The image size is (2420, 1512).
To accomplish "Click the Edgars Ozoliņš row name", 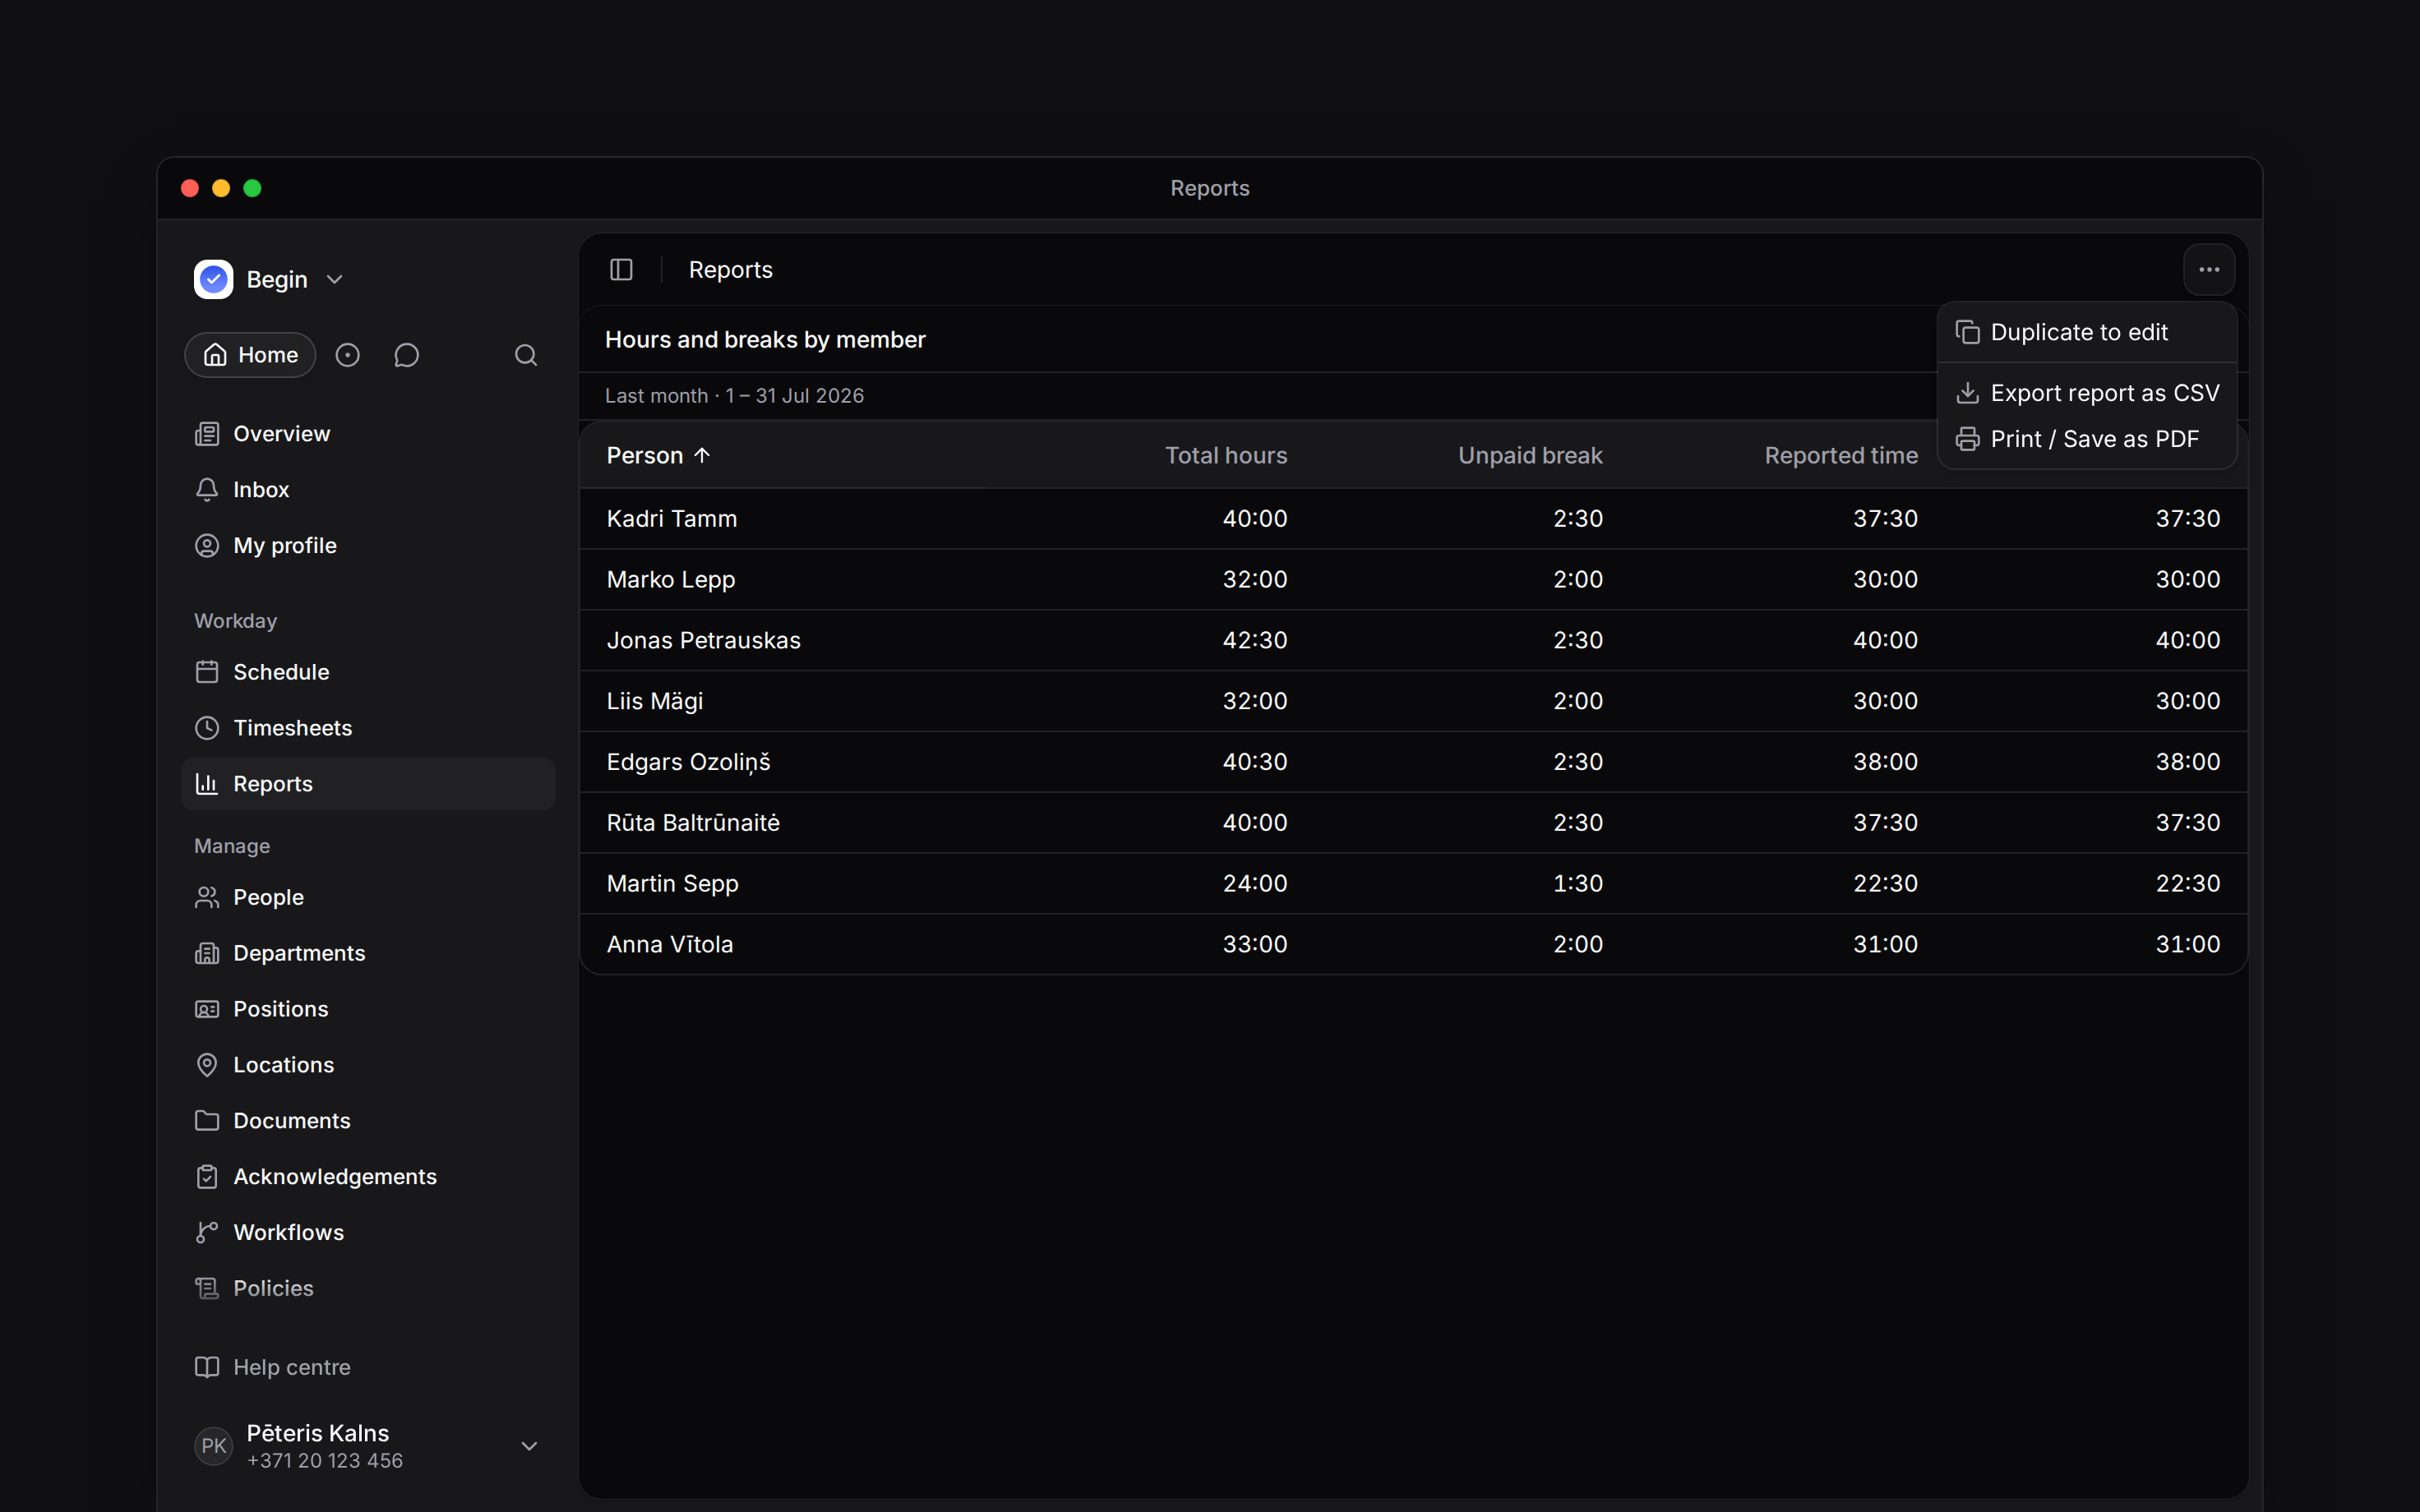I will [689, 762].
